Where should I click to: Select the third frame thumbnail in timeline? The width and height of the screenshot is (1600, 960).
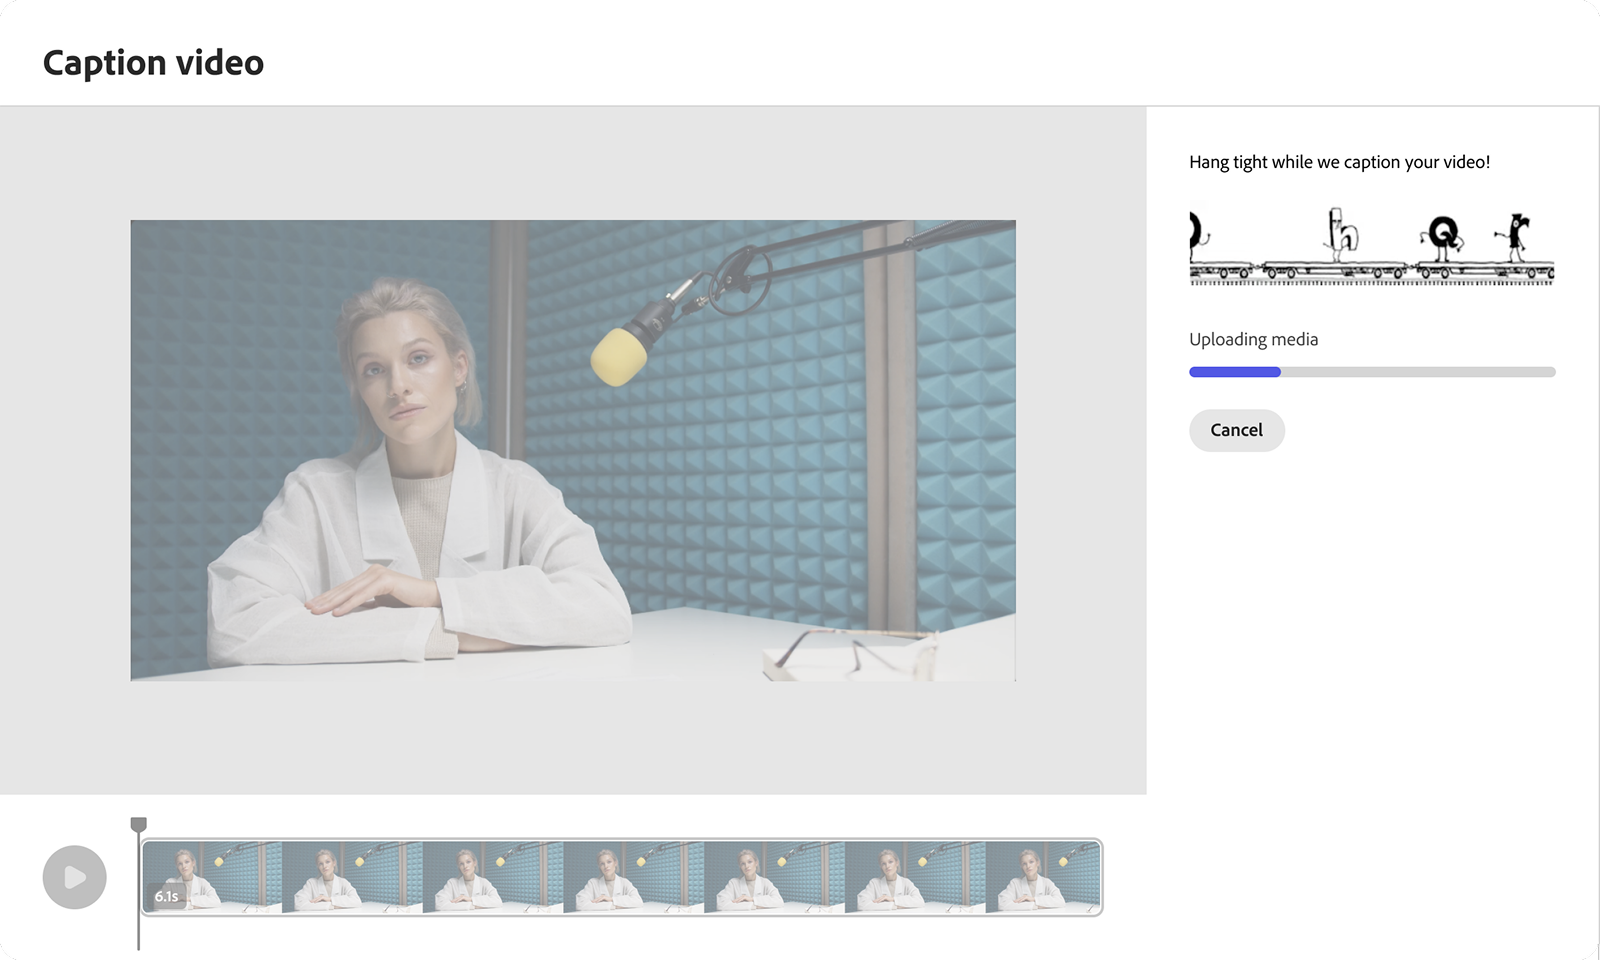pos(493,877)
